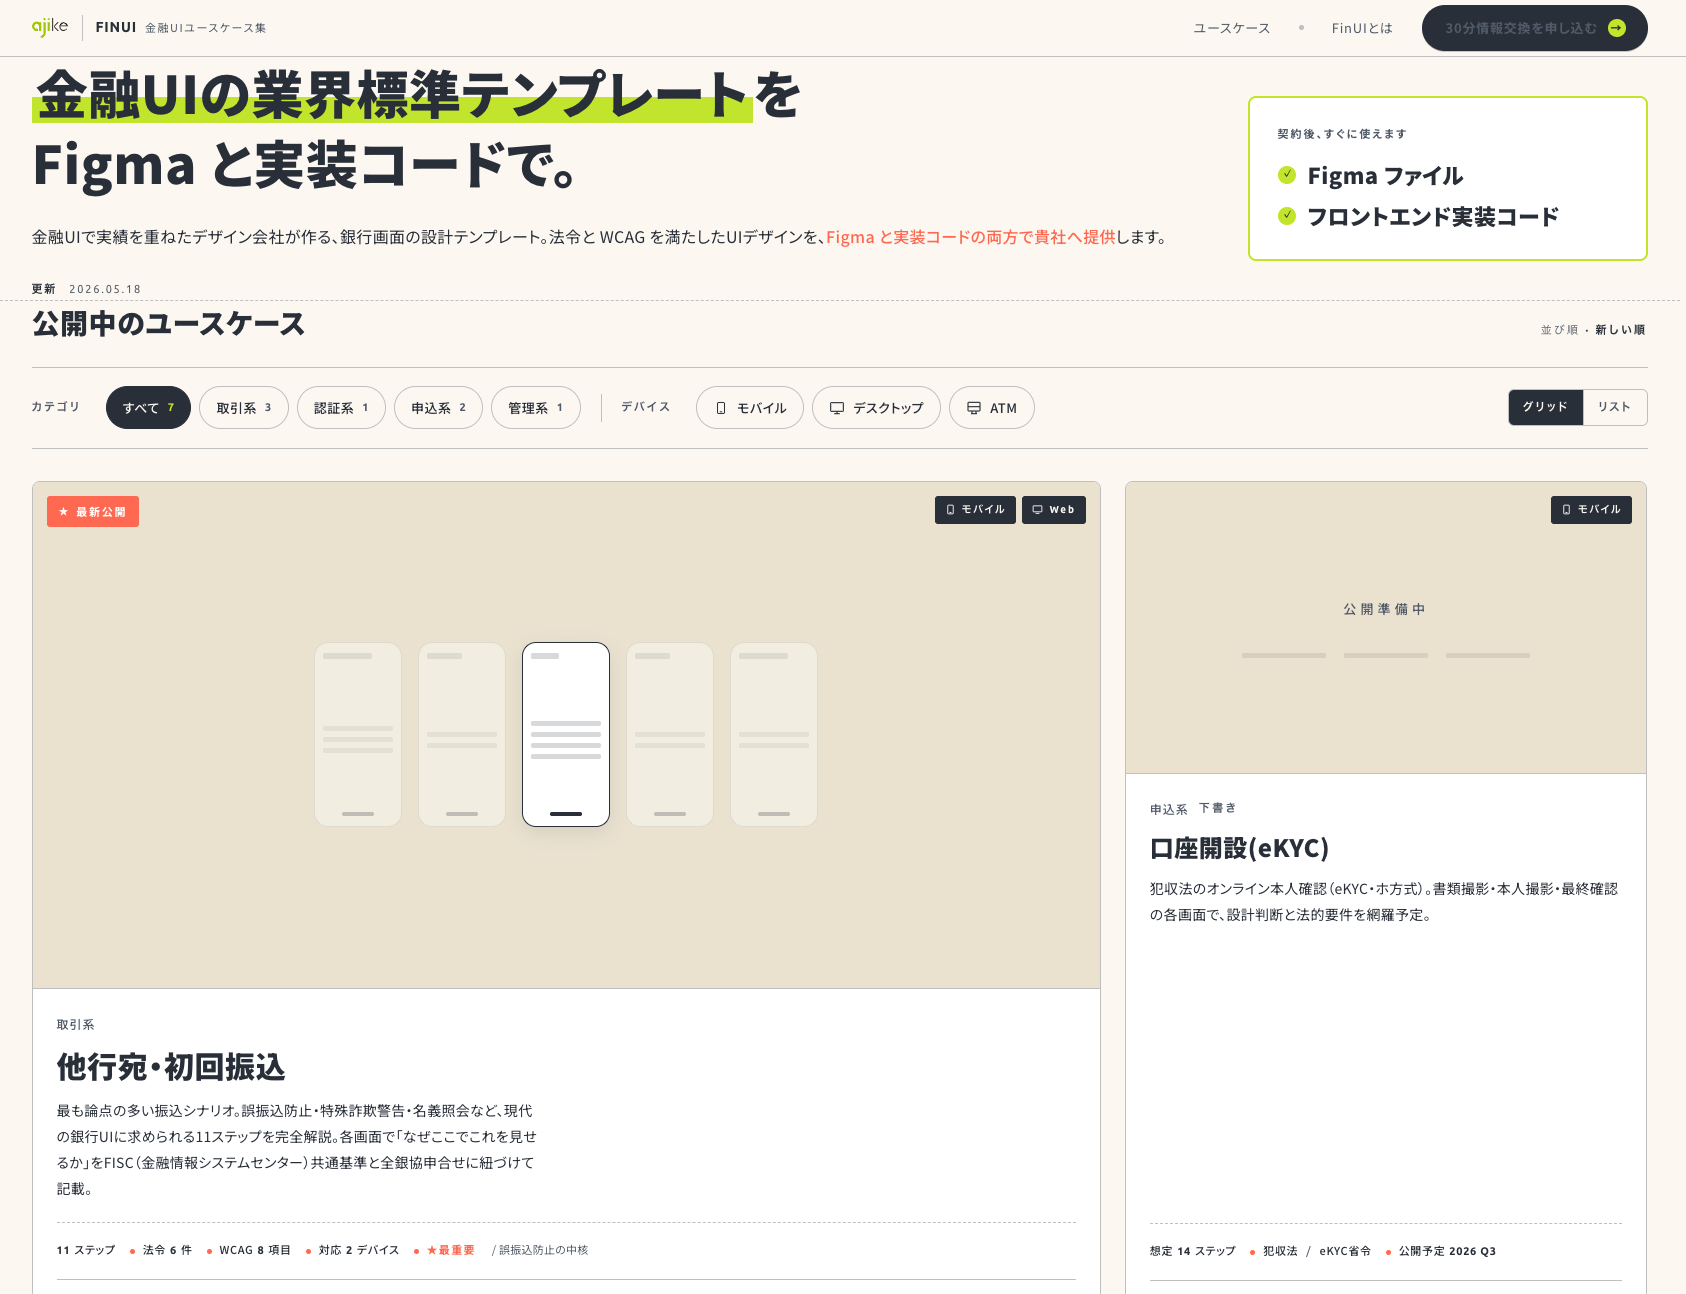
Task: Filter by 申込系 category
Action: 438,408
